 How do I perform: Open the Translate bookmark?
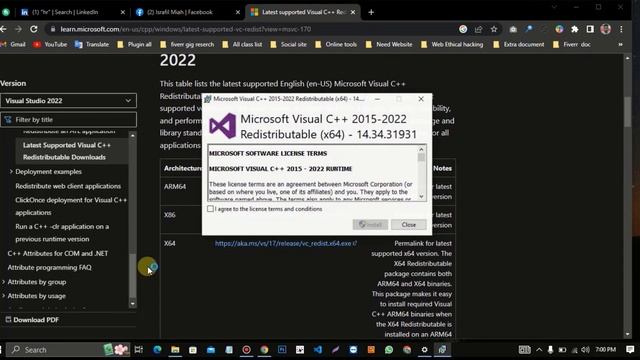(92, 44)
